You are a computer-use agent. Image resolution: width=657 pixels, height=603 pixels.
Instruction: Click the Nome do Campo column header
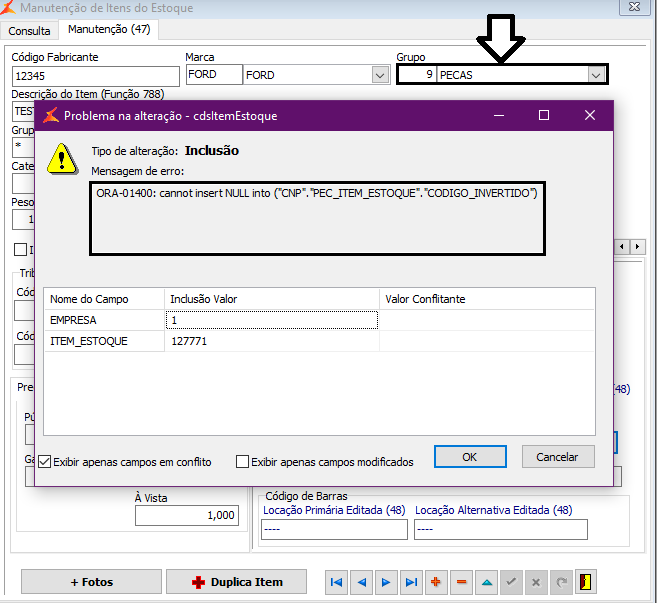pos(104,299)
